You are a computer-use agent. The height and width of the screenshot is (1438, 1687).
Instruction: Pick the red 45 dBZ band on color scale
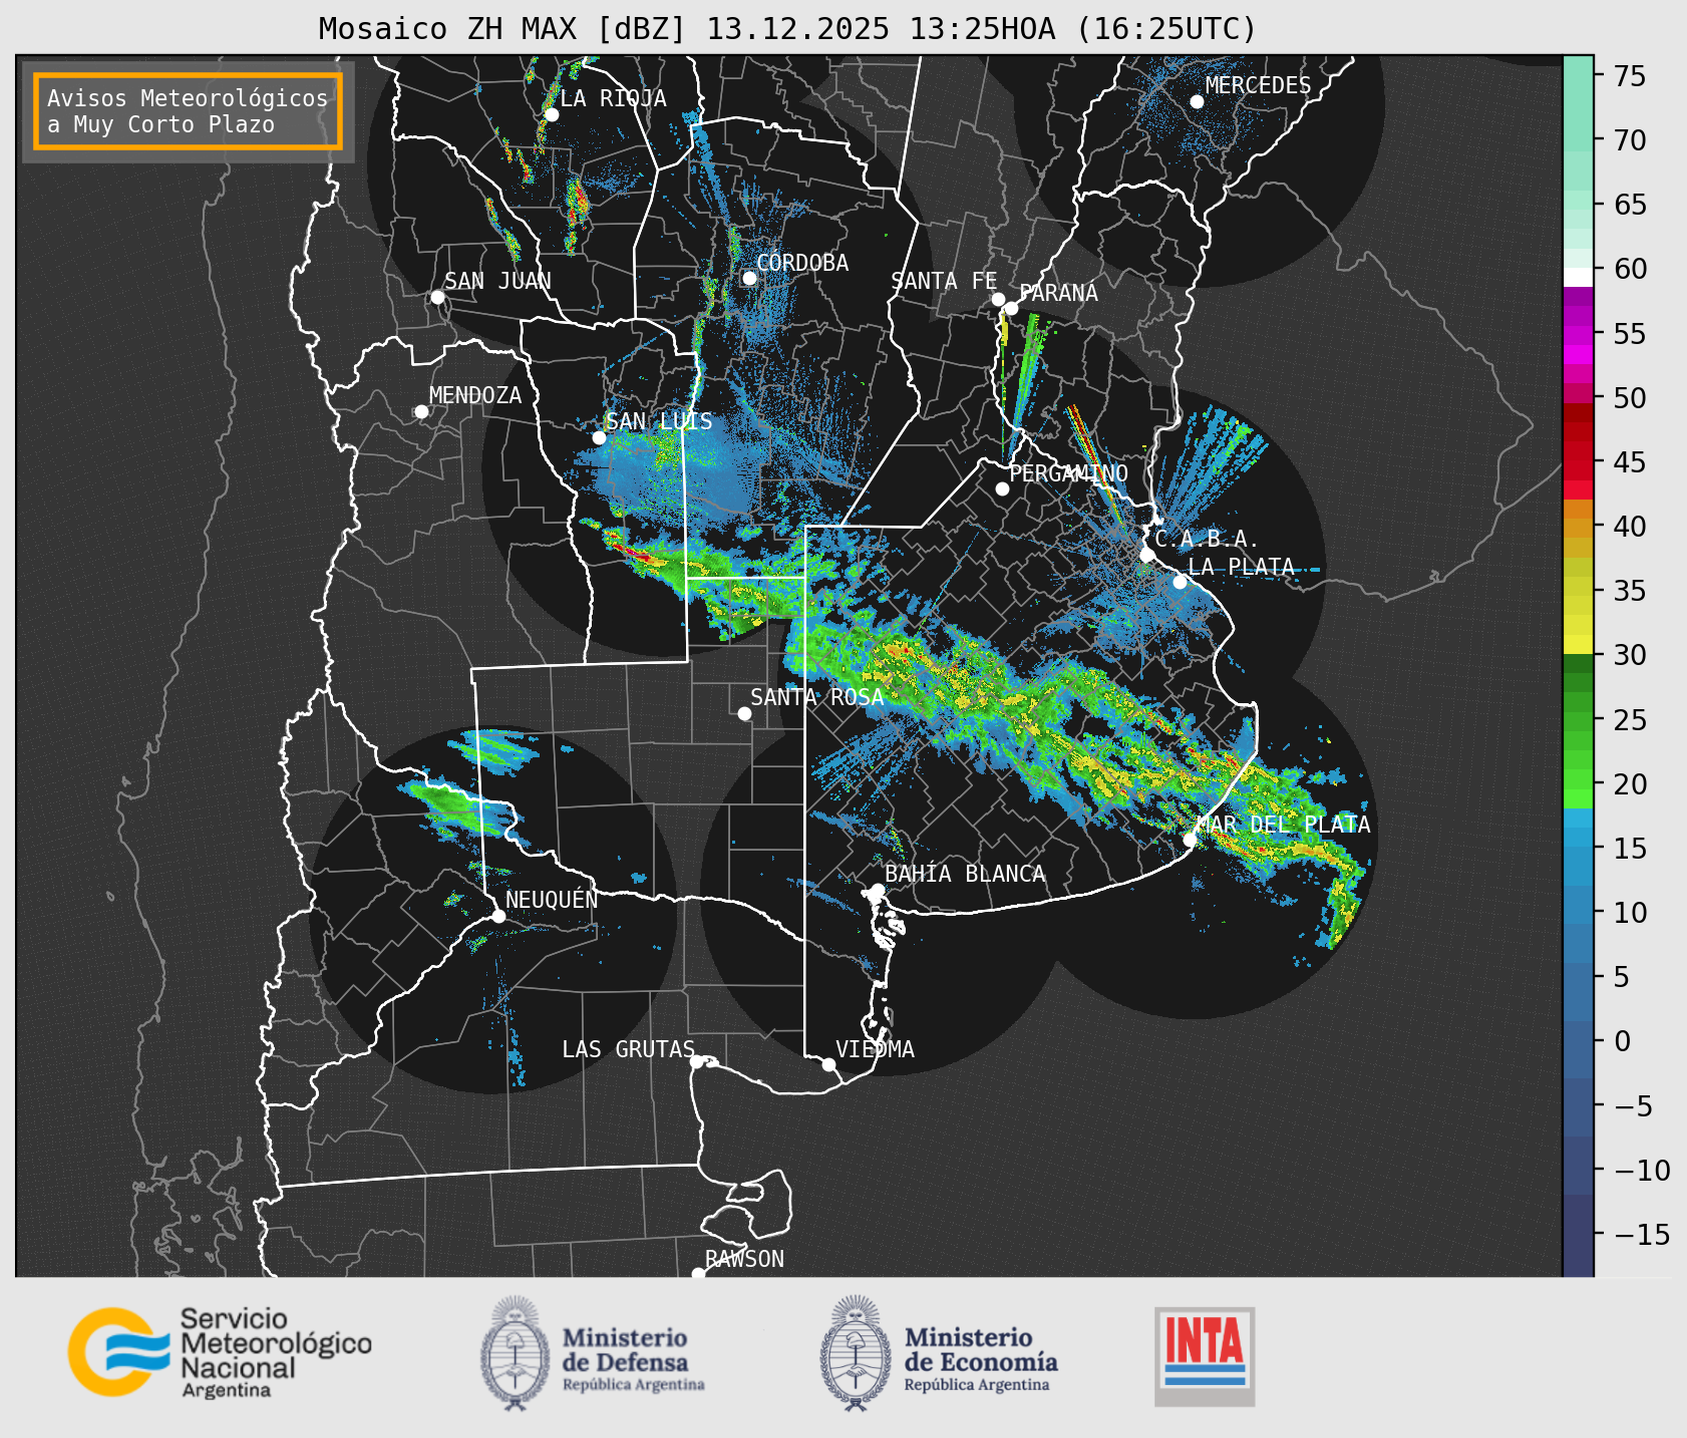coord(1578,462)
